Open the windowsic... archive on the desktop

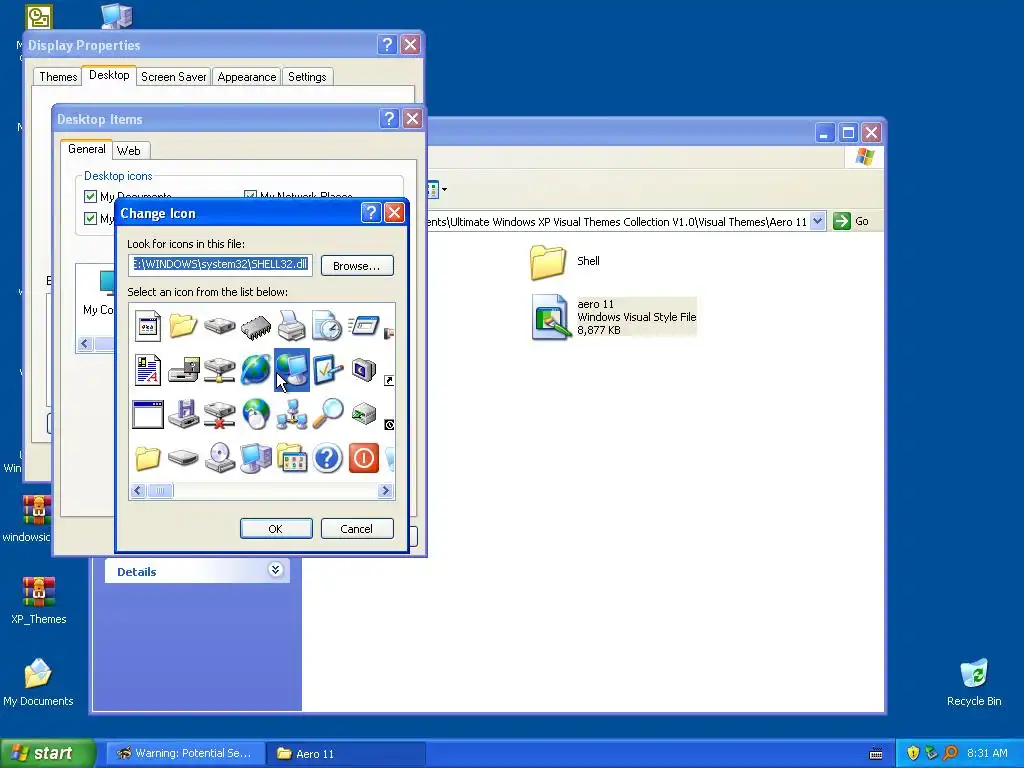(x=27, y=519)
